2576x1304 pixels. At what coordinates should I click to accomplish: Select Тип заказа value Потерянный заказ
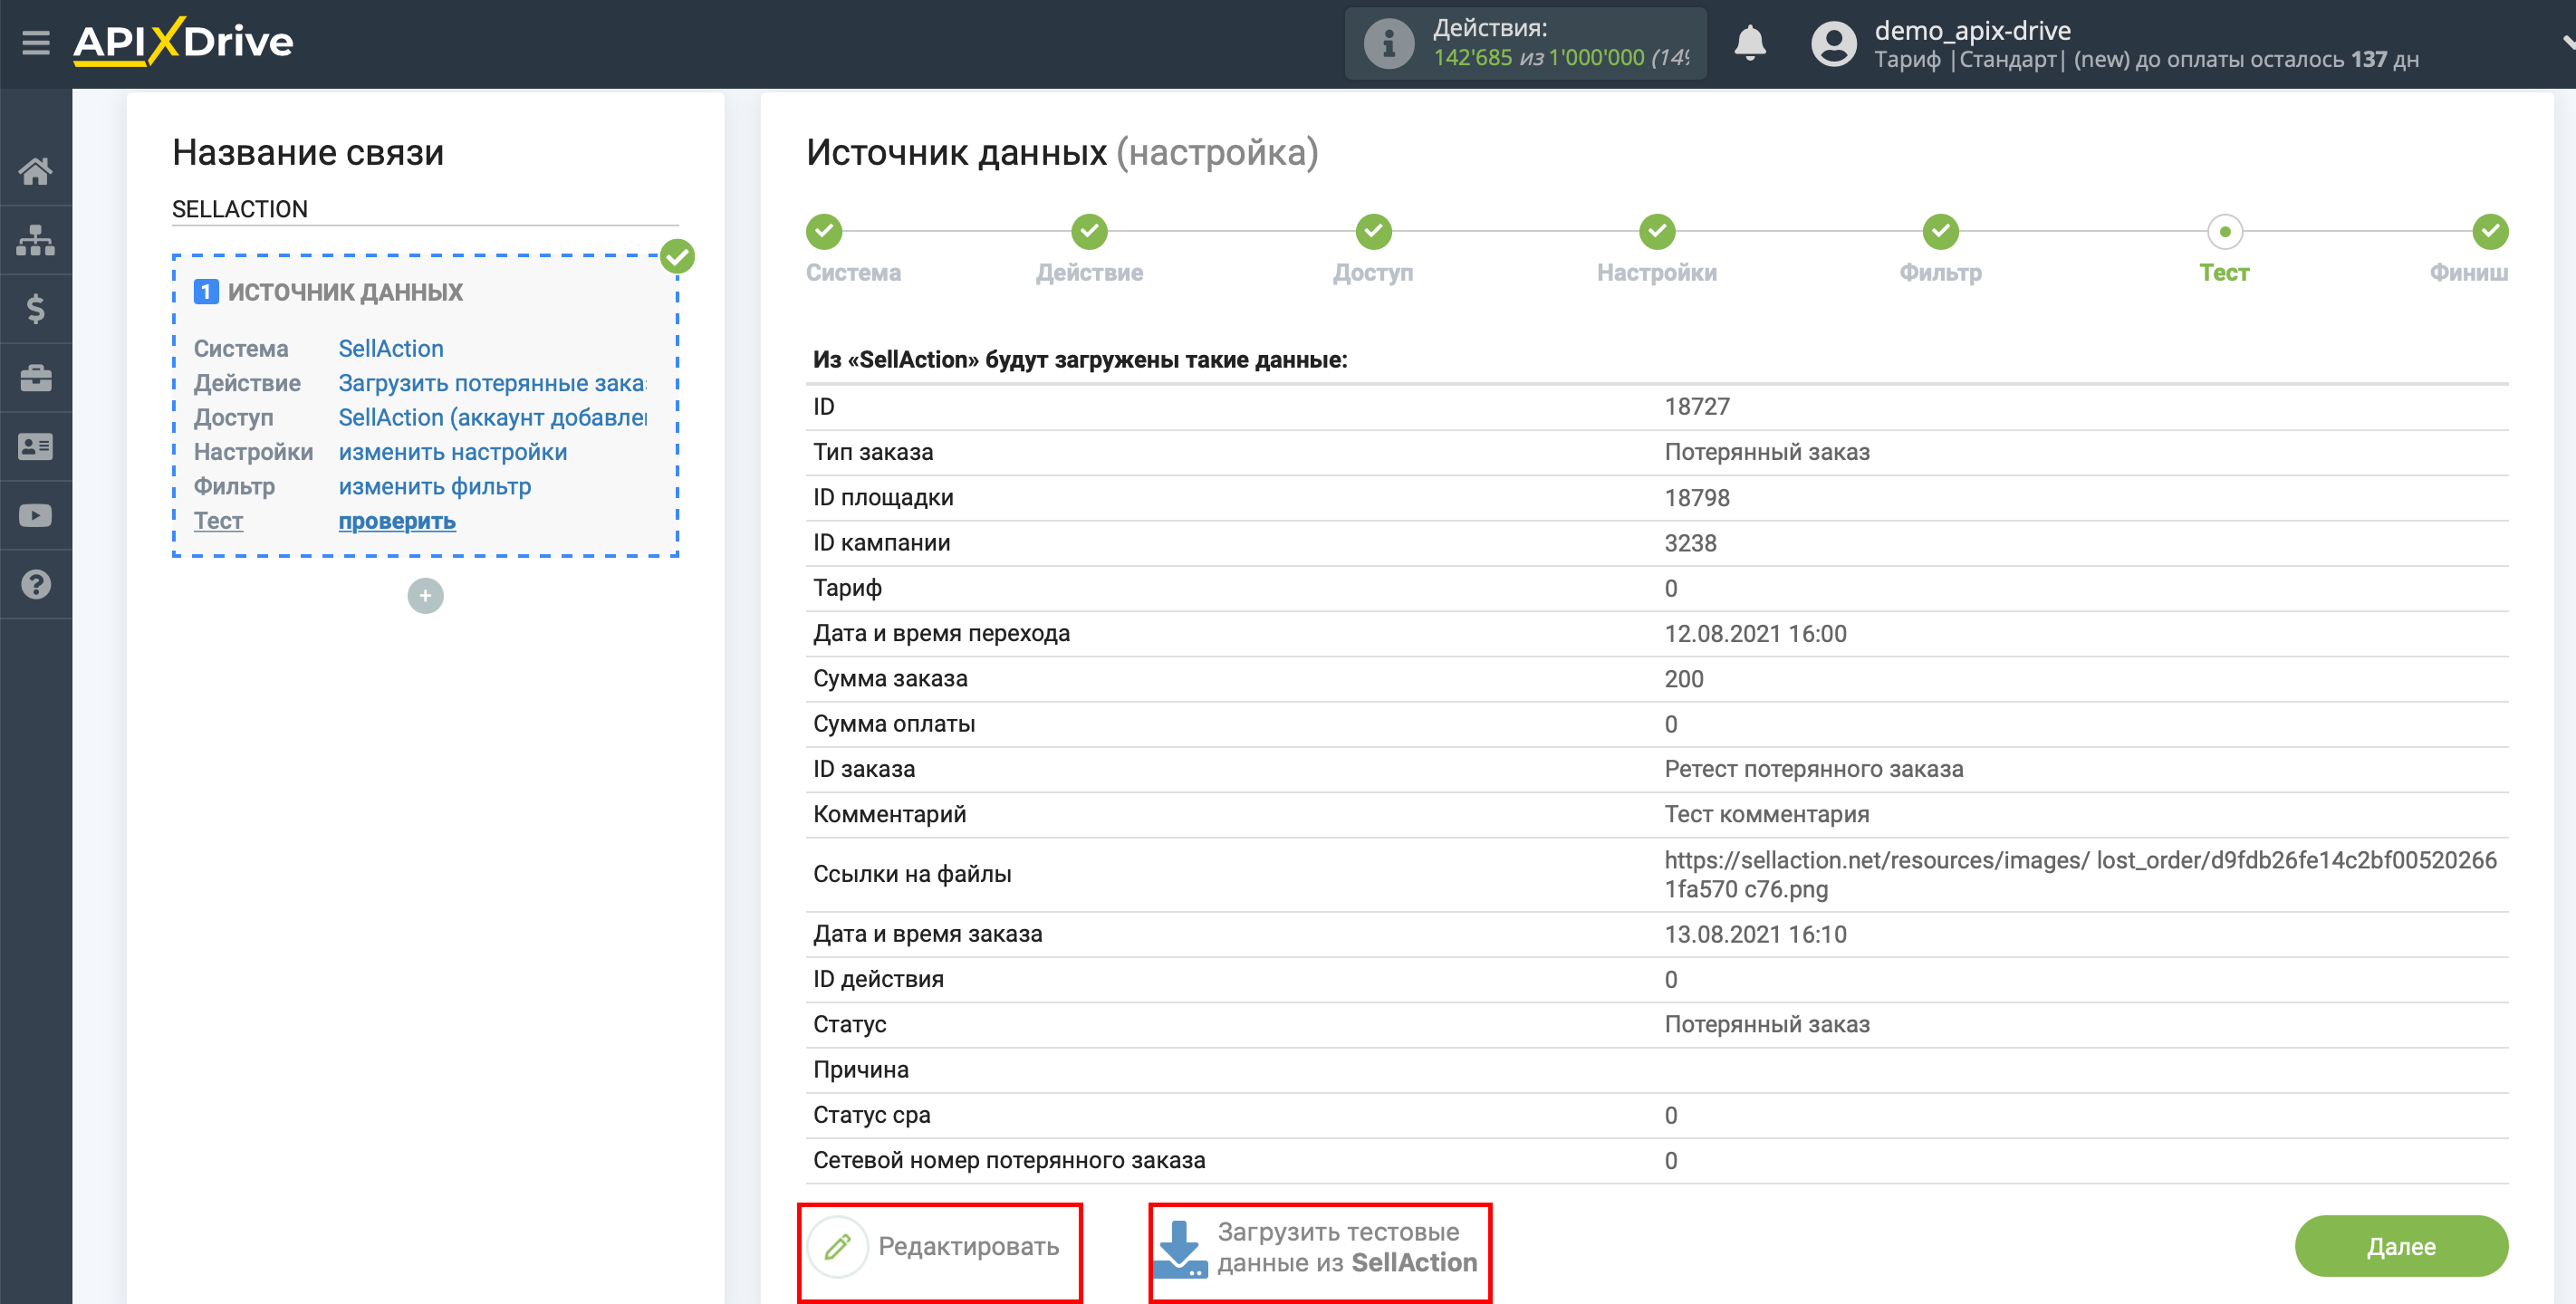[x=1767, y=452]
